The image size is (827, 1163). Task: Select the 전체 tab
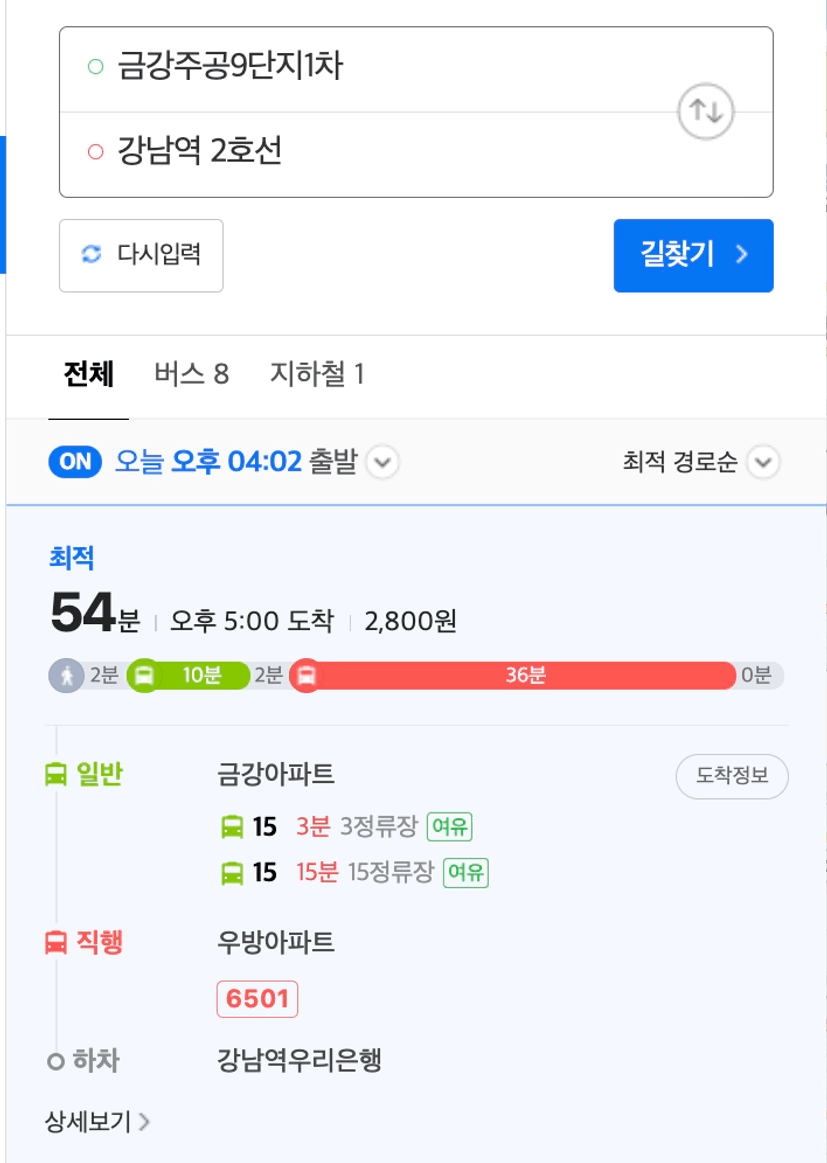click(88, 374)
